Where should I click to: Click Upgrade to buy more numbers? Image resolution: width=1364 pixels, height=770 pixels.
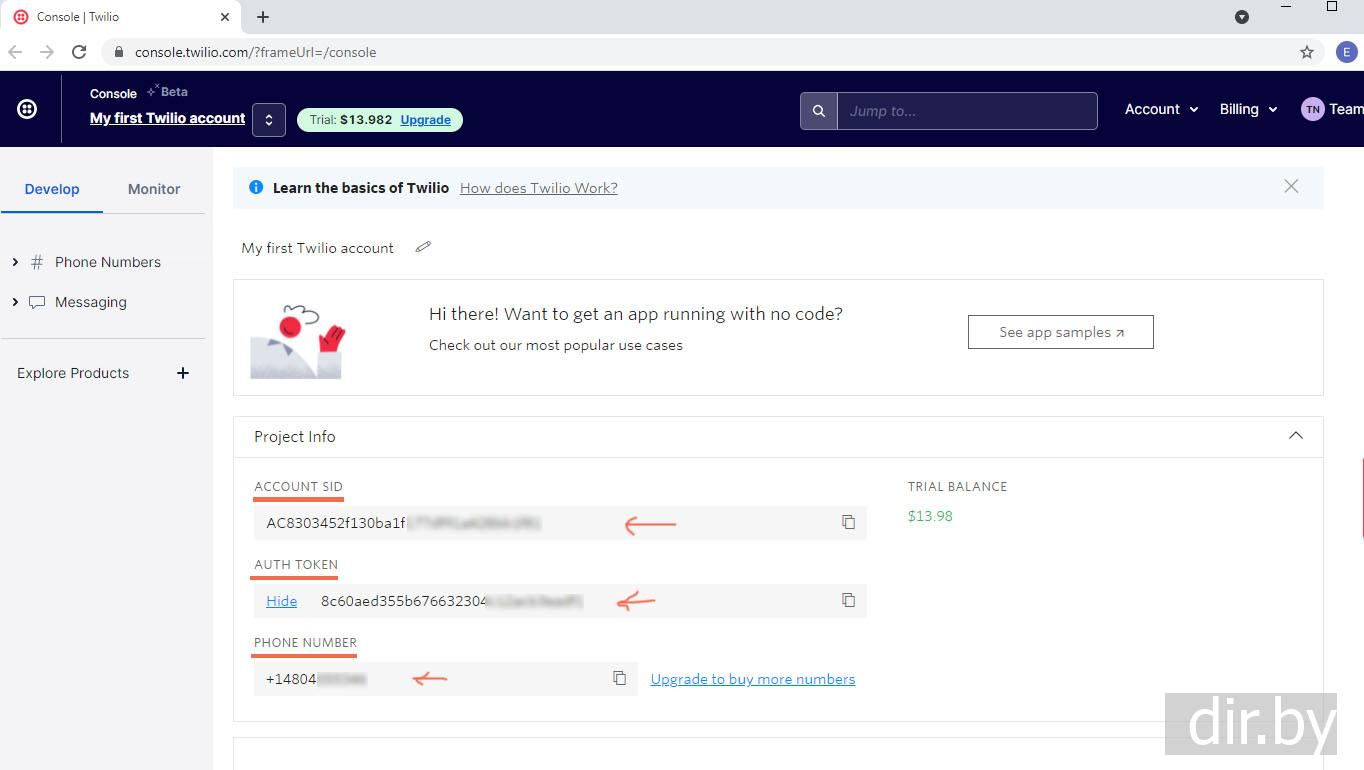coord(753,679)
